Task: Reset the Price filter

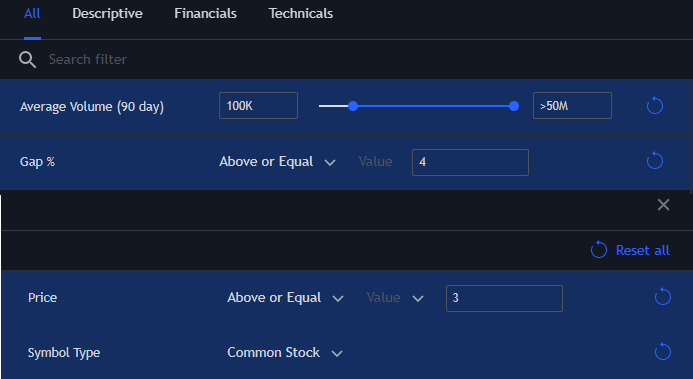Action: coord(663,297)
